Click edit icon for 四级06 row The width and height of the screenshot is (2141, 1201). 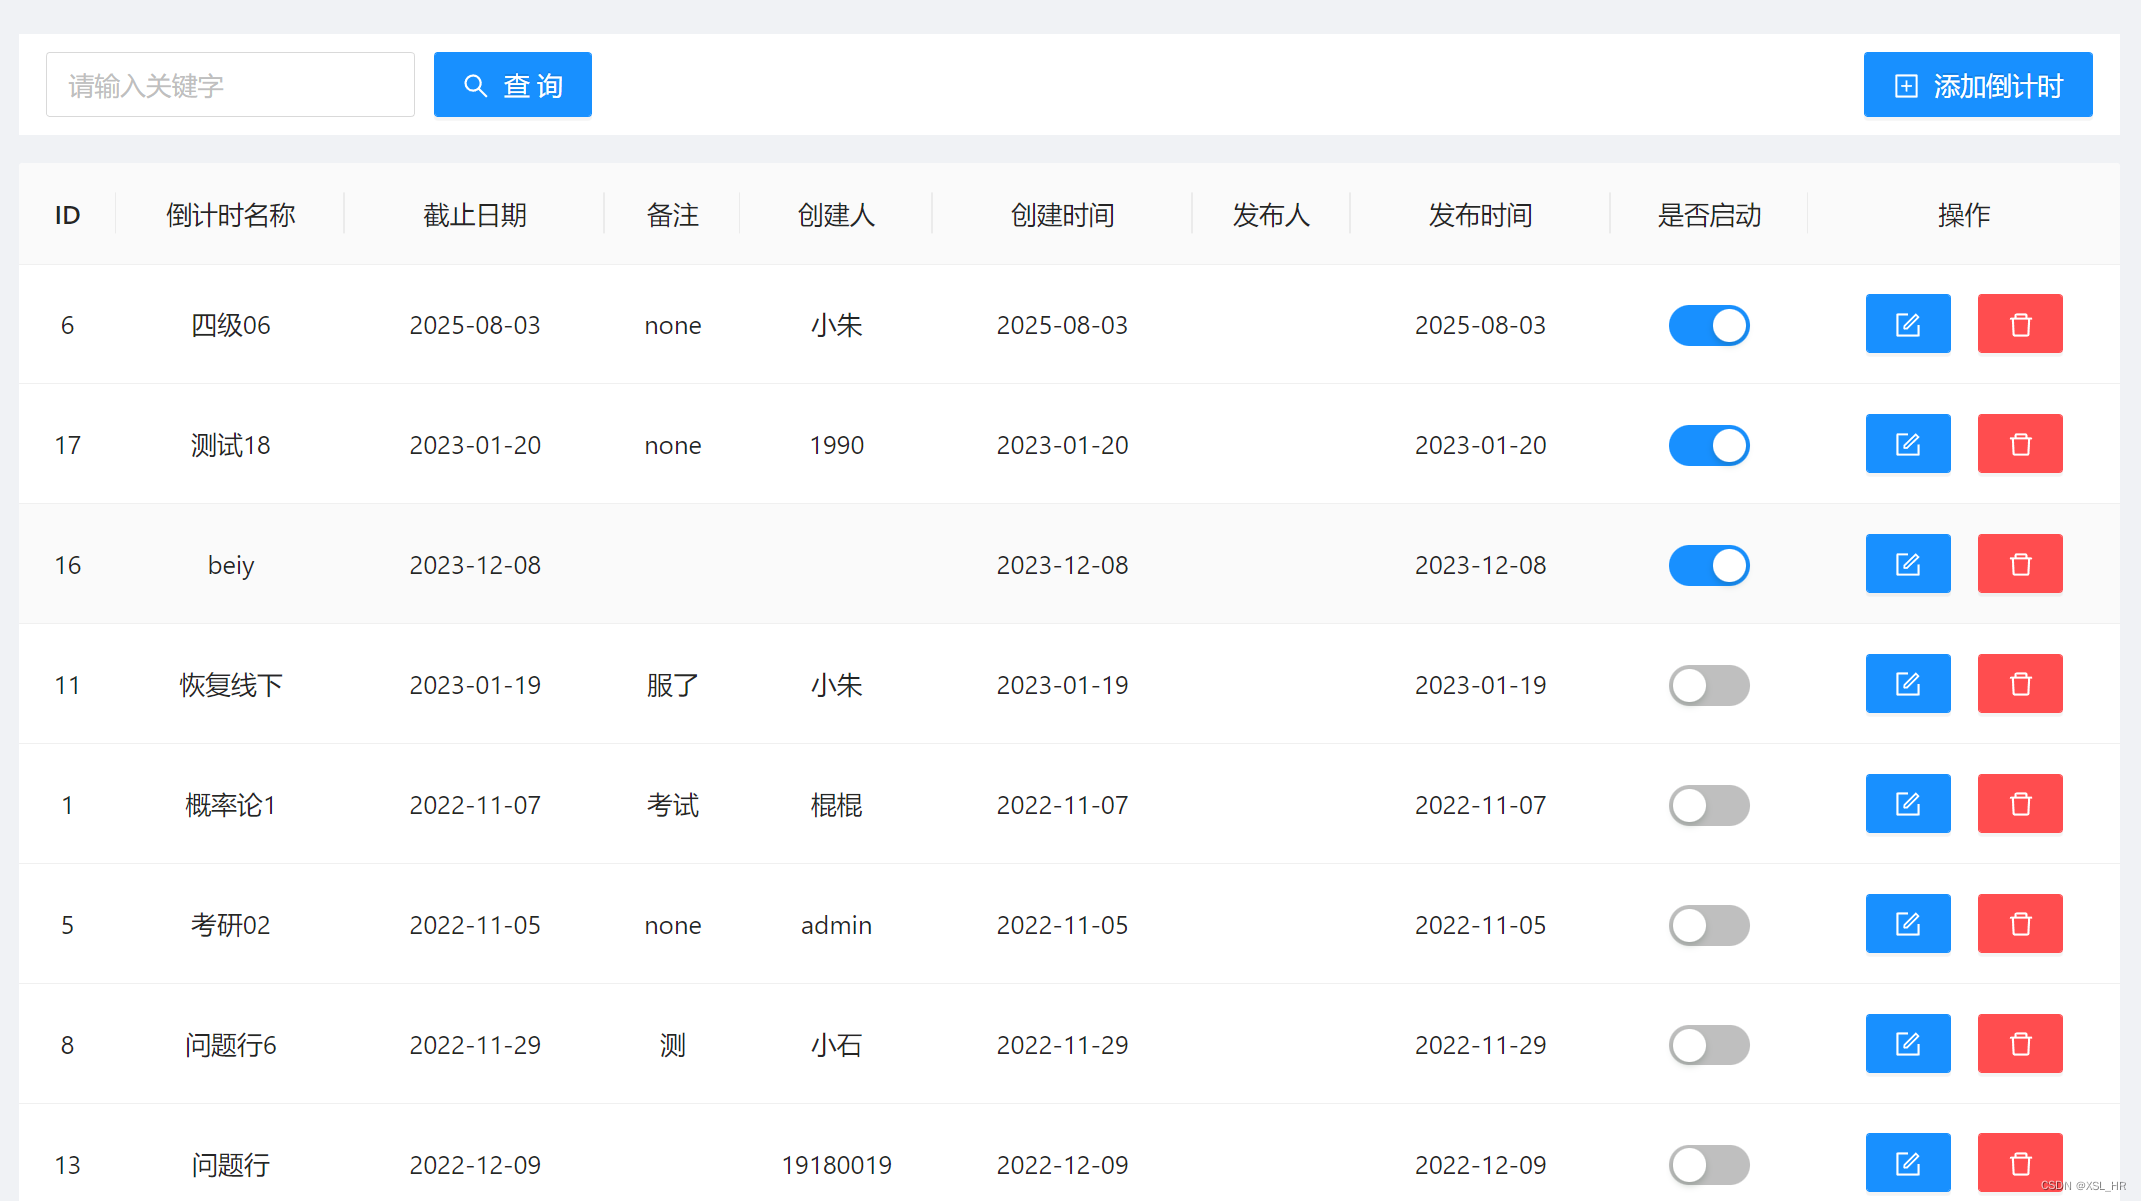coord(1907,324)
